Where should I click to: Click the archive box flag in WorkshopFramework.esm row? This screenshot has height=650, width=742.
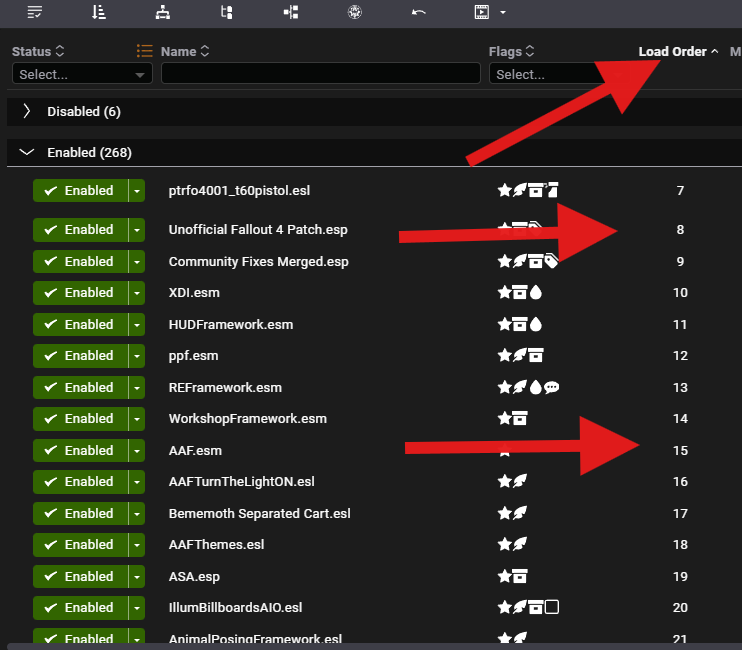[520, 419]
